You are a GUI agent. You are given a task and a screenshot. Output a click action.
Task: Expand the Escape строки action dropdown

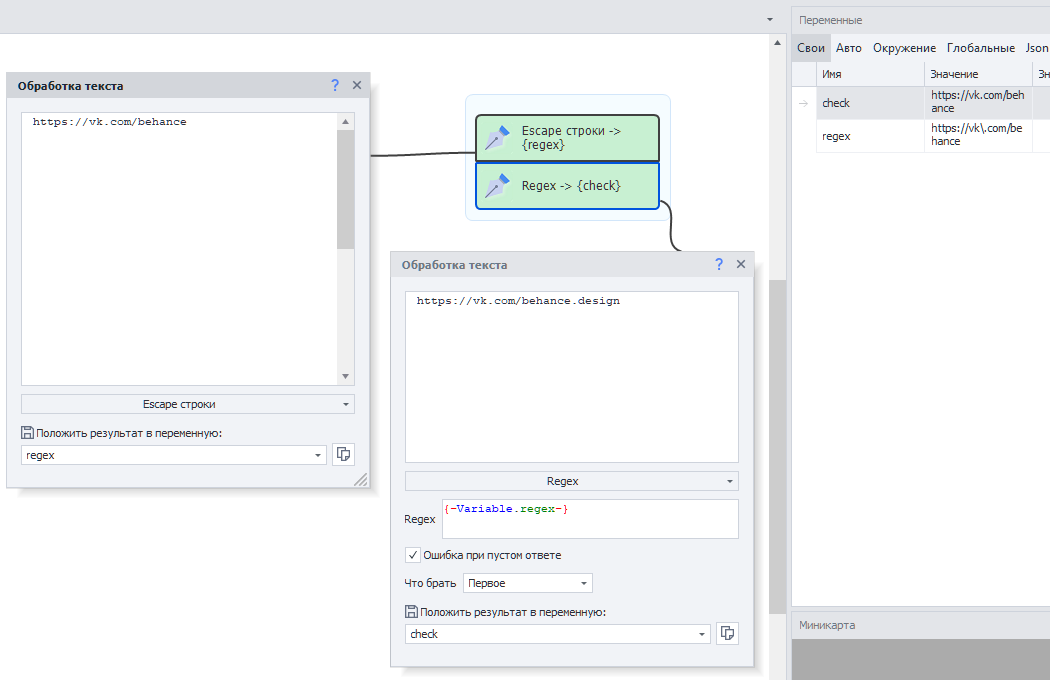[187, 404]
